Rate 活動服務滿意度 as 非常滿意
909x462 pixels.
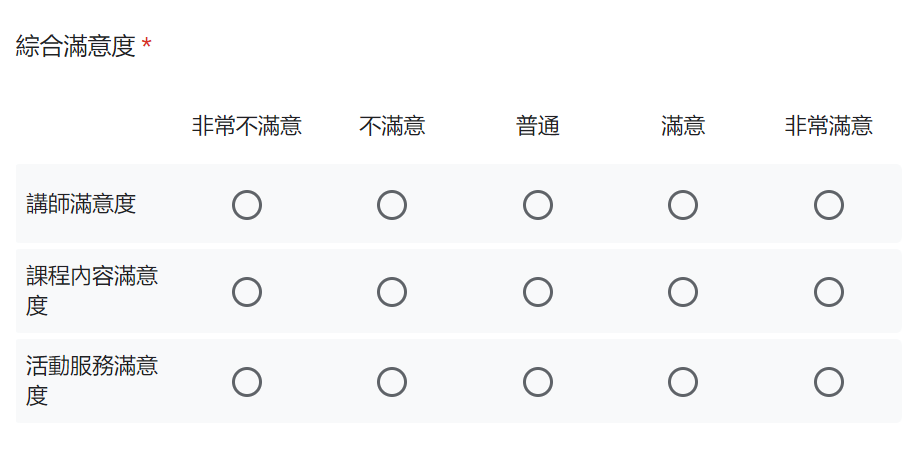coord(828,382)
